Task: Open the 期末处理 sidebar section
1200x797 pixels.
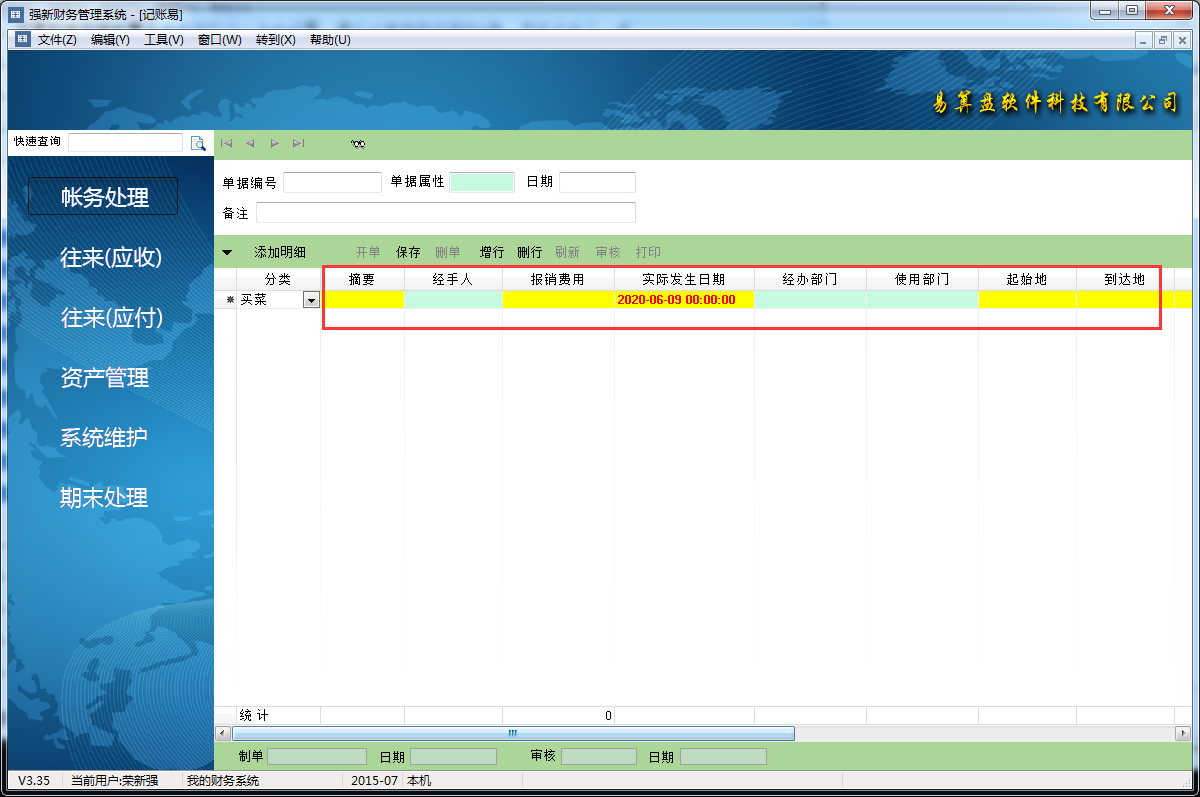Action: 104,497
